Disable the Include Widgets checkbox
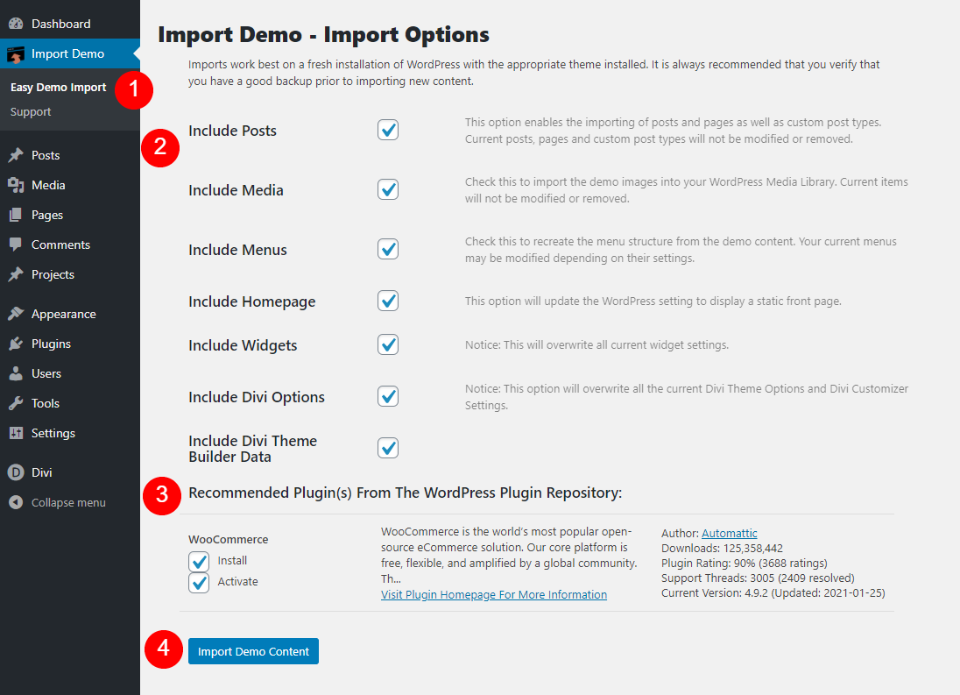Viewport: 960px width, 695px height. 388,345
